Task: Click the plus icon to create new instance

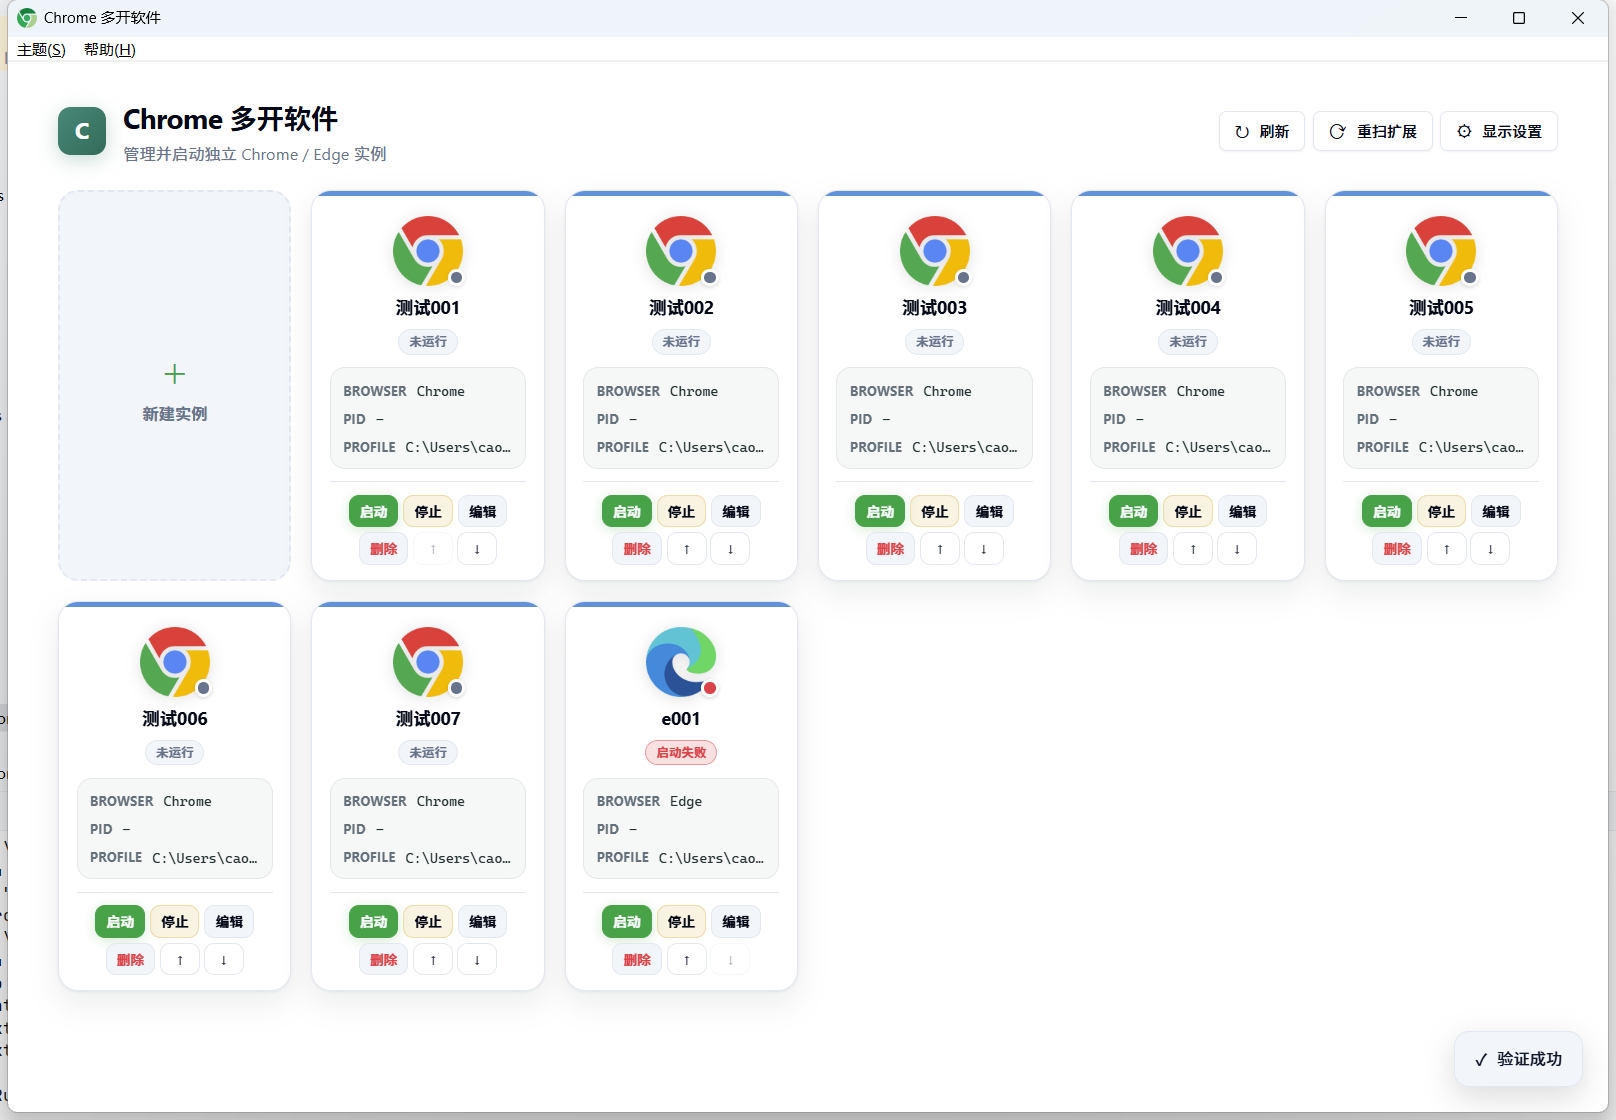Action: pyautogui.click(x=174, y=374)
